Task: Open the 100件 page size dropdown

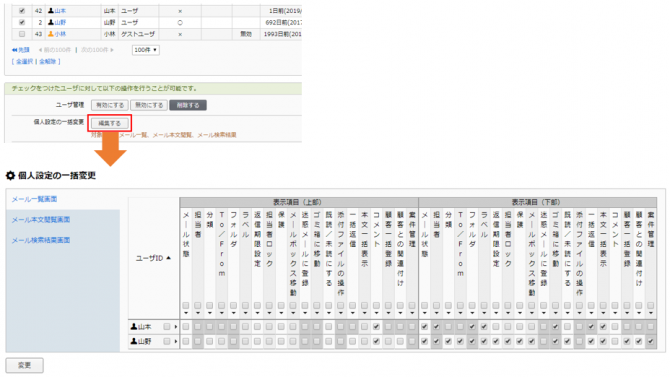Action: [146, 50]
